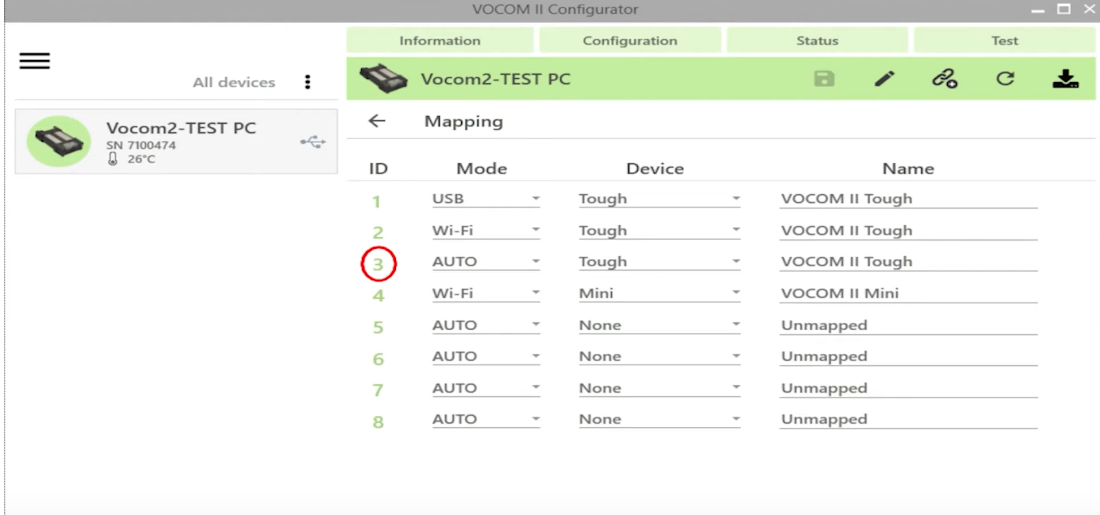Viewport: 1100px width, 515px height.
Task: Click the All devices label
Action: coord(234,83)
